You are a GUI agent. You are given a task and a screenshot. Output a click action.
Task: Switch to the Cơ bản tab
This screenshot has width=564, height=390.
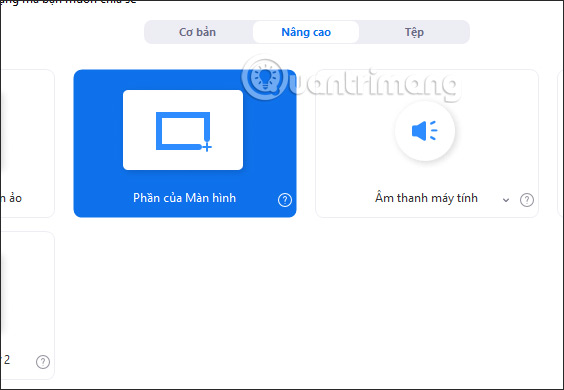pyautogui.click(x=197, y=32)
